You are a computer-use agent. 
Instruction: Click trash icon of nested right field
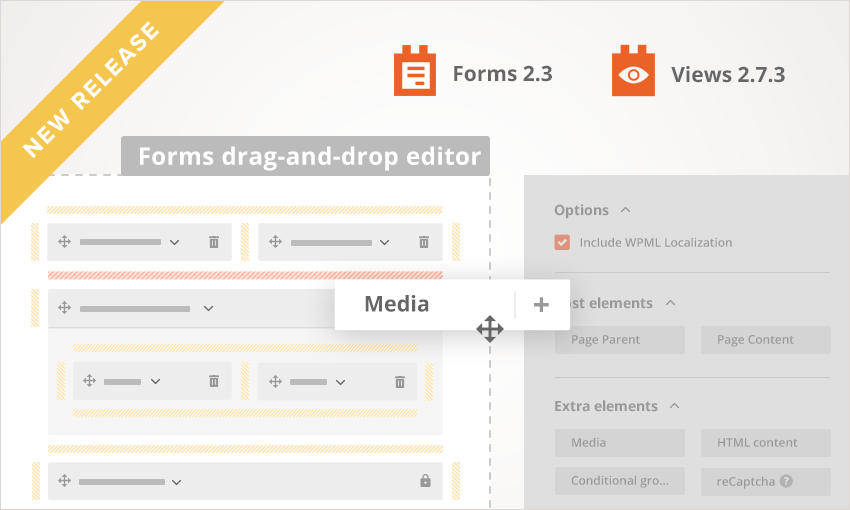point(400,382)
